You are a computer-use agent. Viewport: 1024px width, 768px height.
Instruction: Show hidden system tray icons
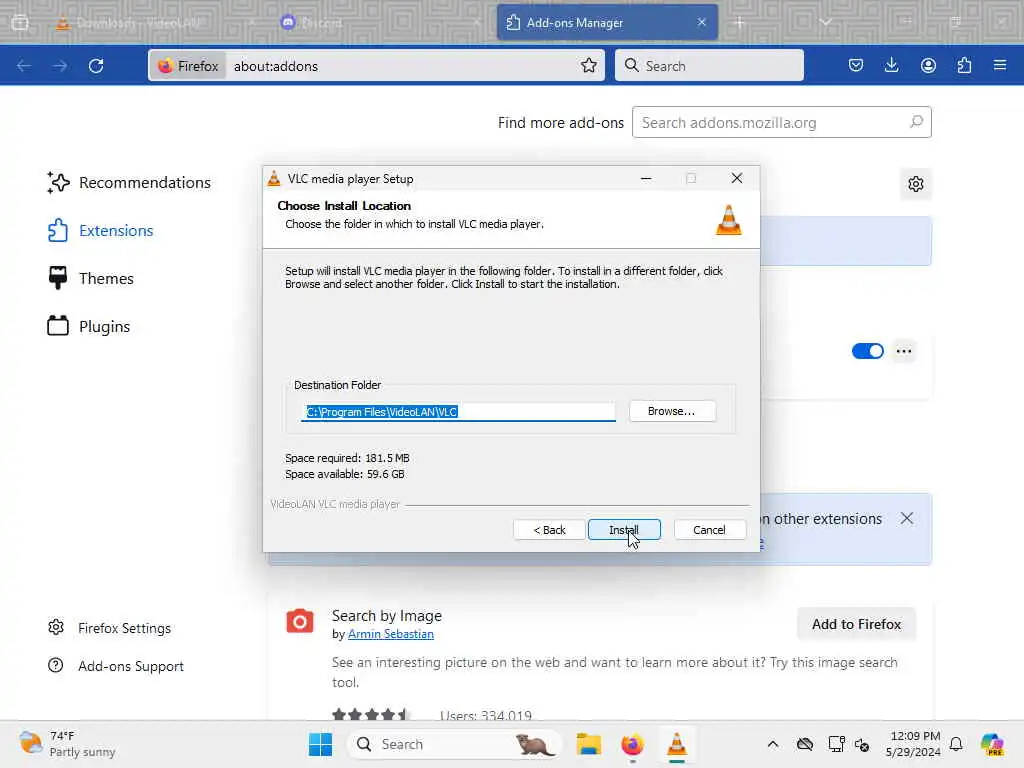[773, 744]
